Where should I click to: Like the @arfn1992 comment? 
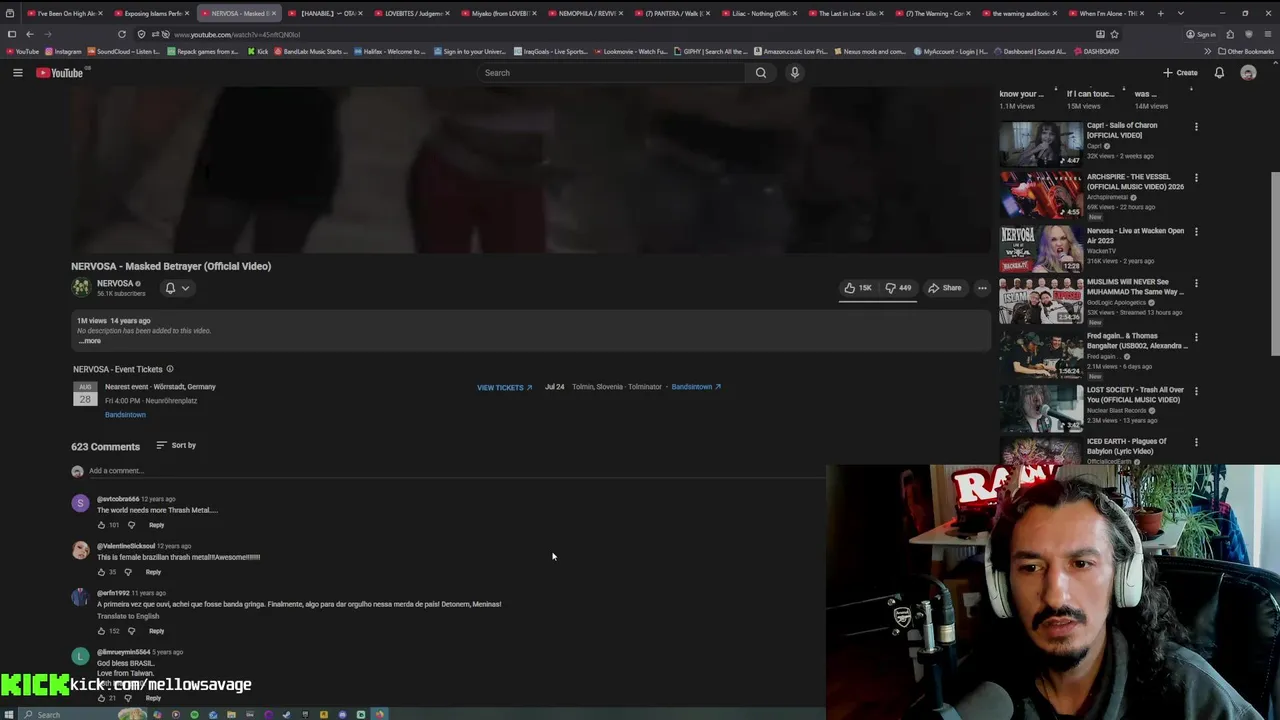tap(101, 631)
